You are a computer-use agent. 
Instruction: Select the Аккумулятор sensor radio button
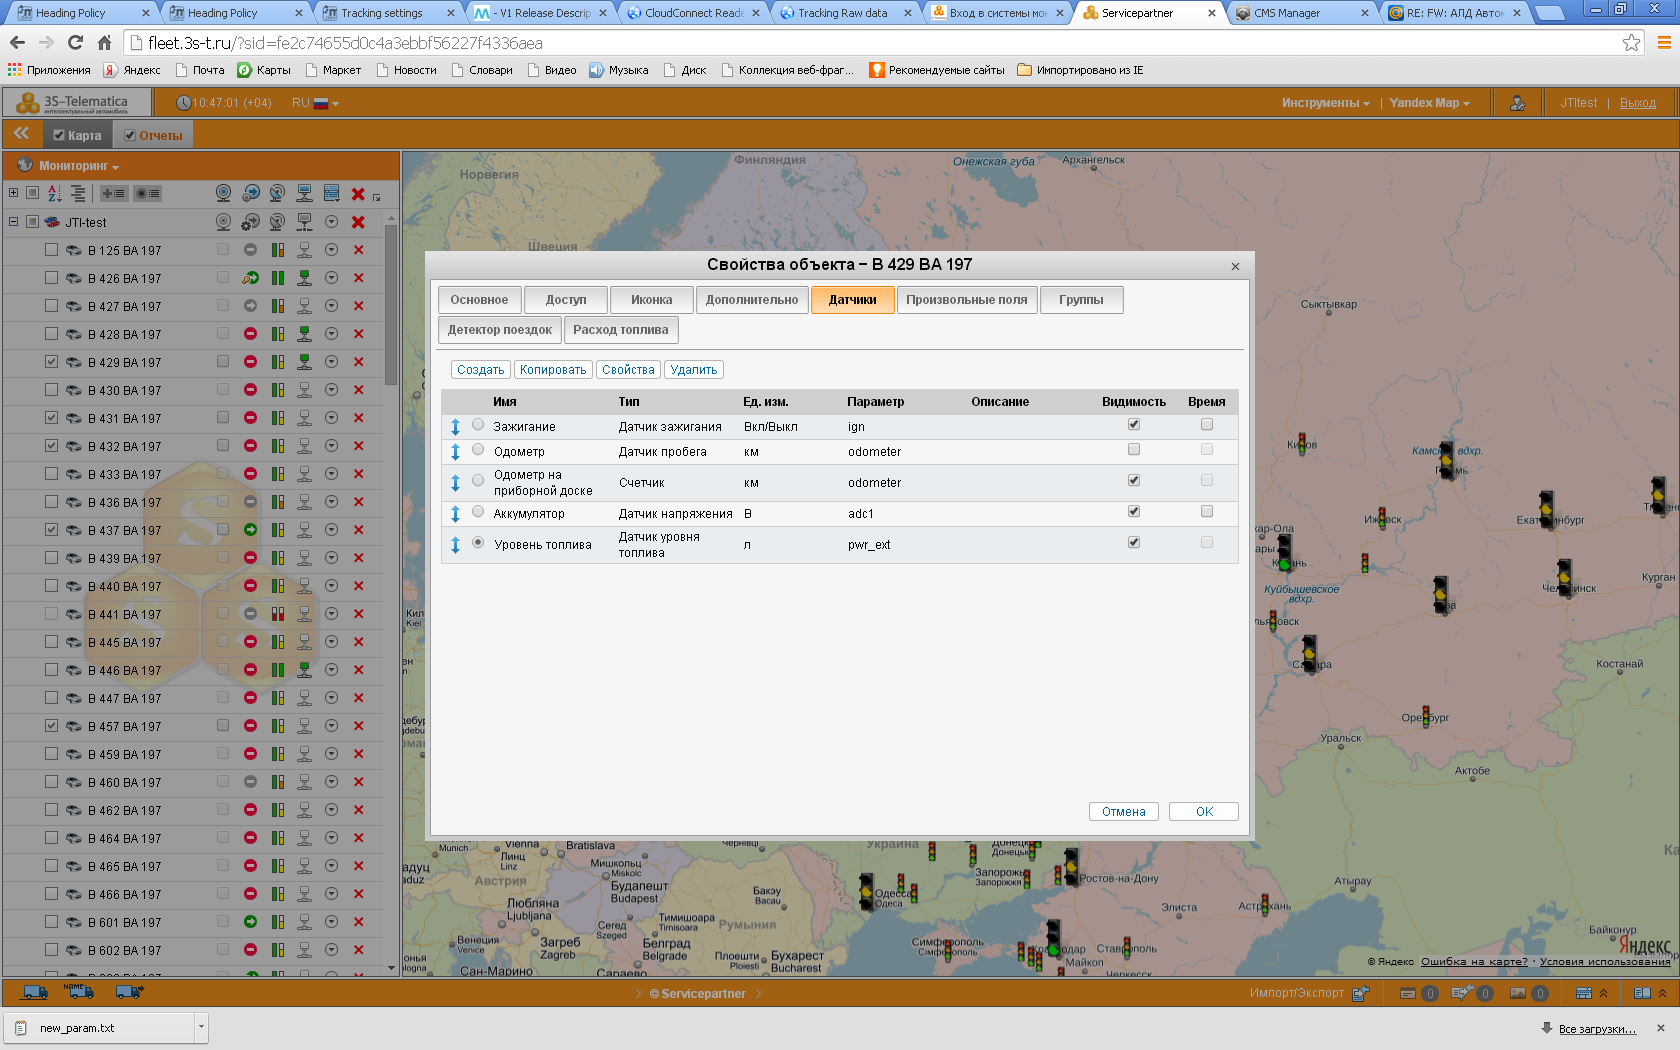click(x=478, y=512)
